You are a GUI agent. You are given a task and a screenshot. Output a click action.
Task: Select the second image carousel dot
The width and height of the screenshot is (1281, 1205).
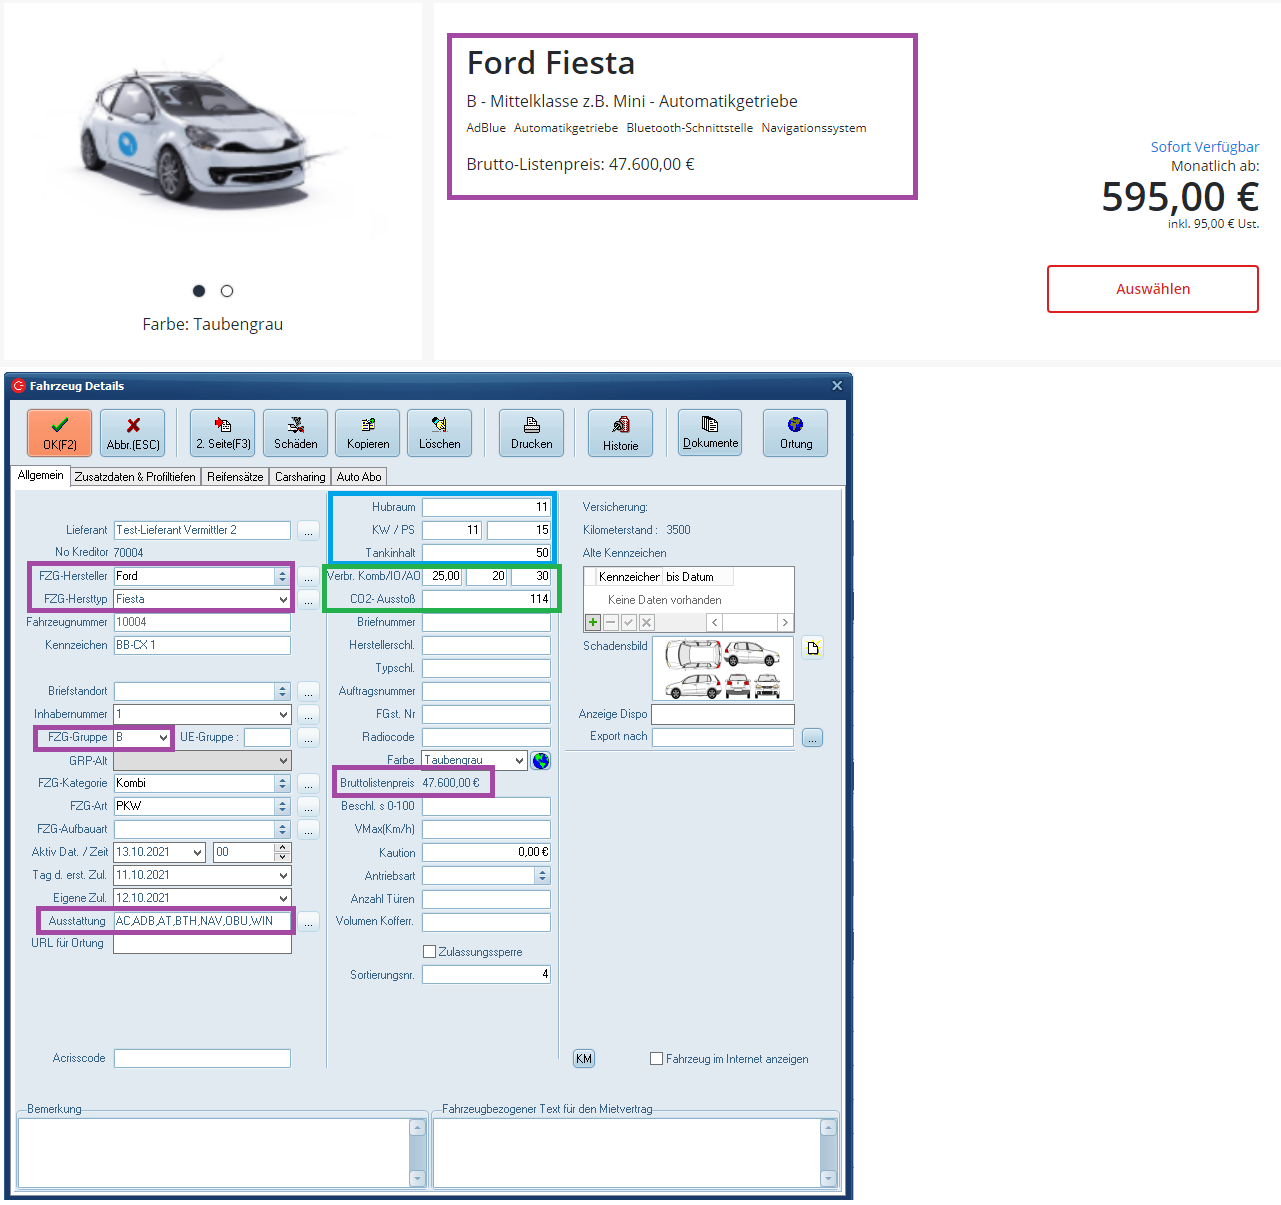click(227, 291)
